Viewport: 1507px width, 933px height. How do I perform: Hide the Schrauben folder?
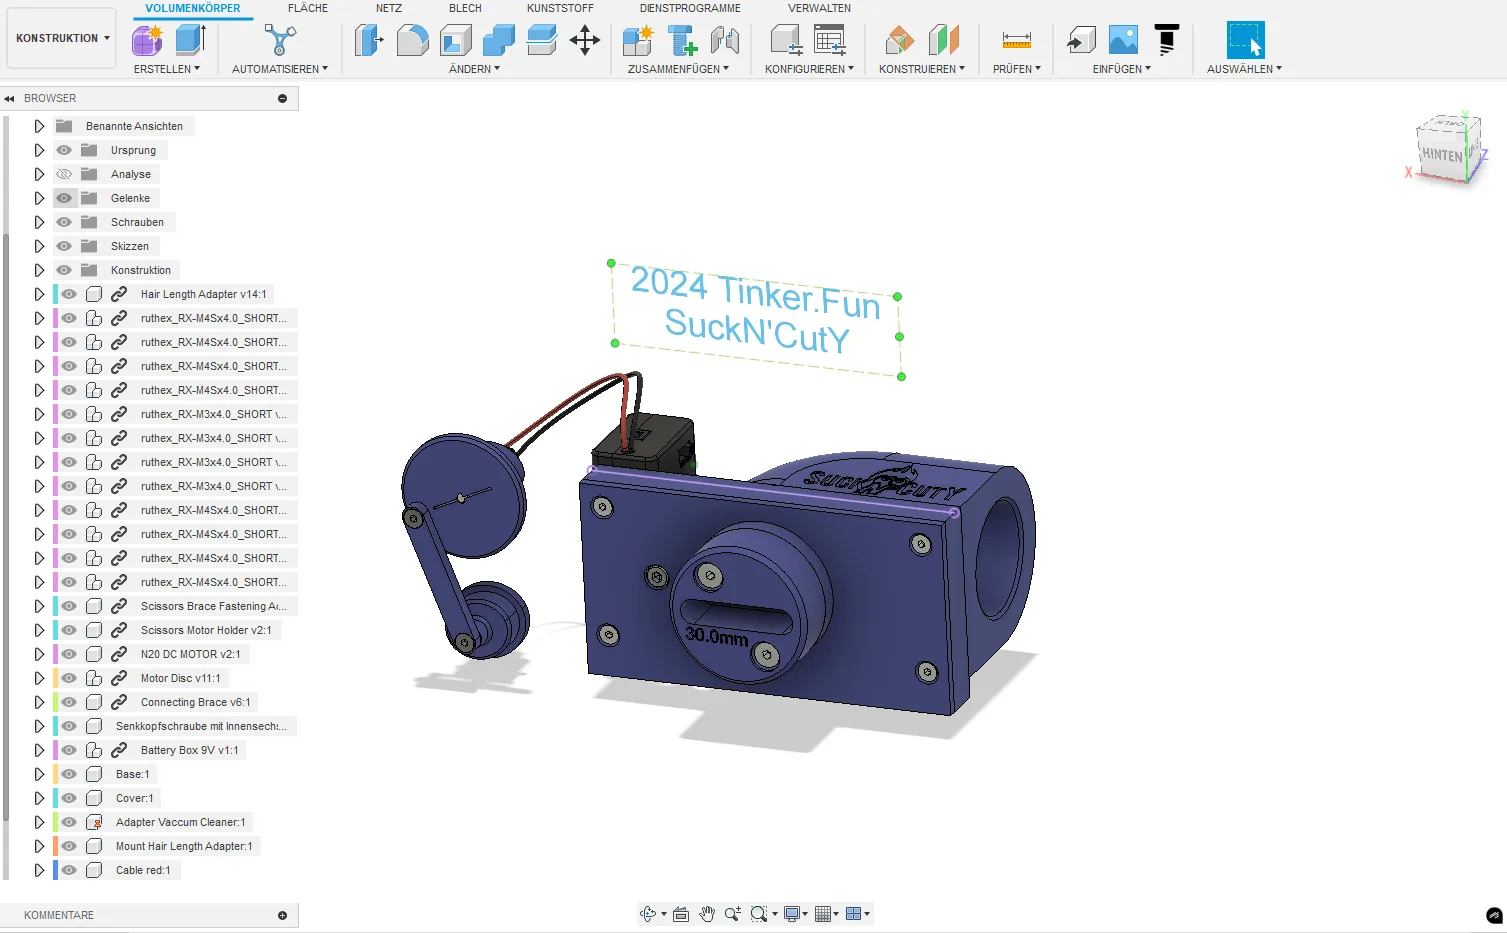64,222
